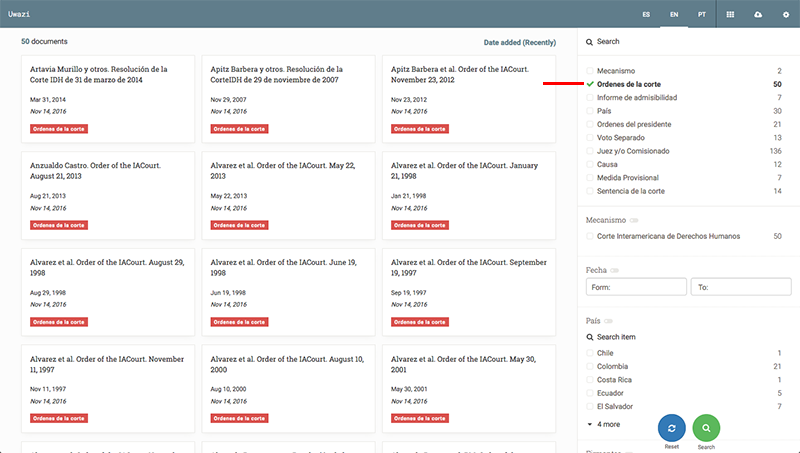Uncheck Ordenes de la corte filter
This screenshot has height=453, width=800.
tap(590, 84)
